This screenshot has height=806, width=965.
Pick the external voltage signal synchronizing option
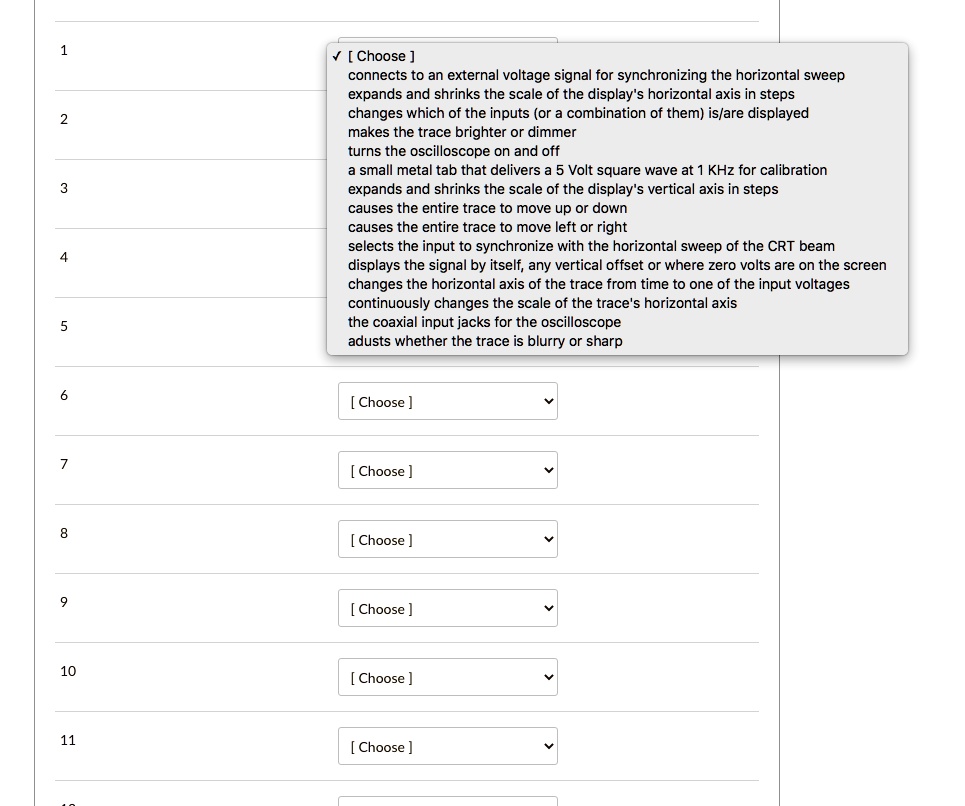[596, 75]
